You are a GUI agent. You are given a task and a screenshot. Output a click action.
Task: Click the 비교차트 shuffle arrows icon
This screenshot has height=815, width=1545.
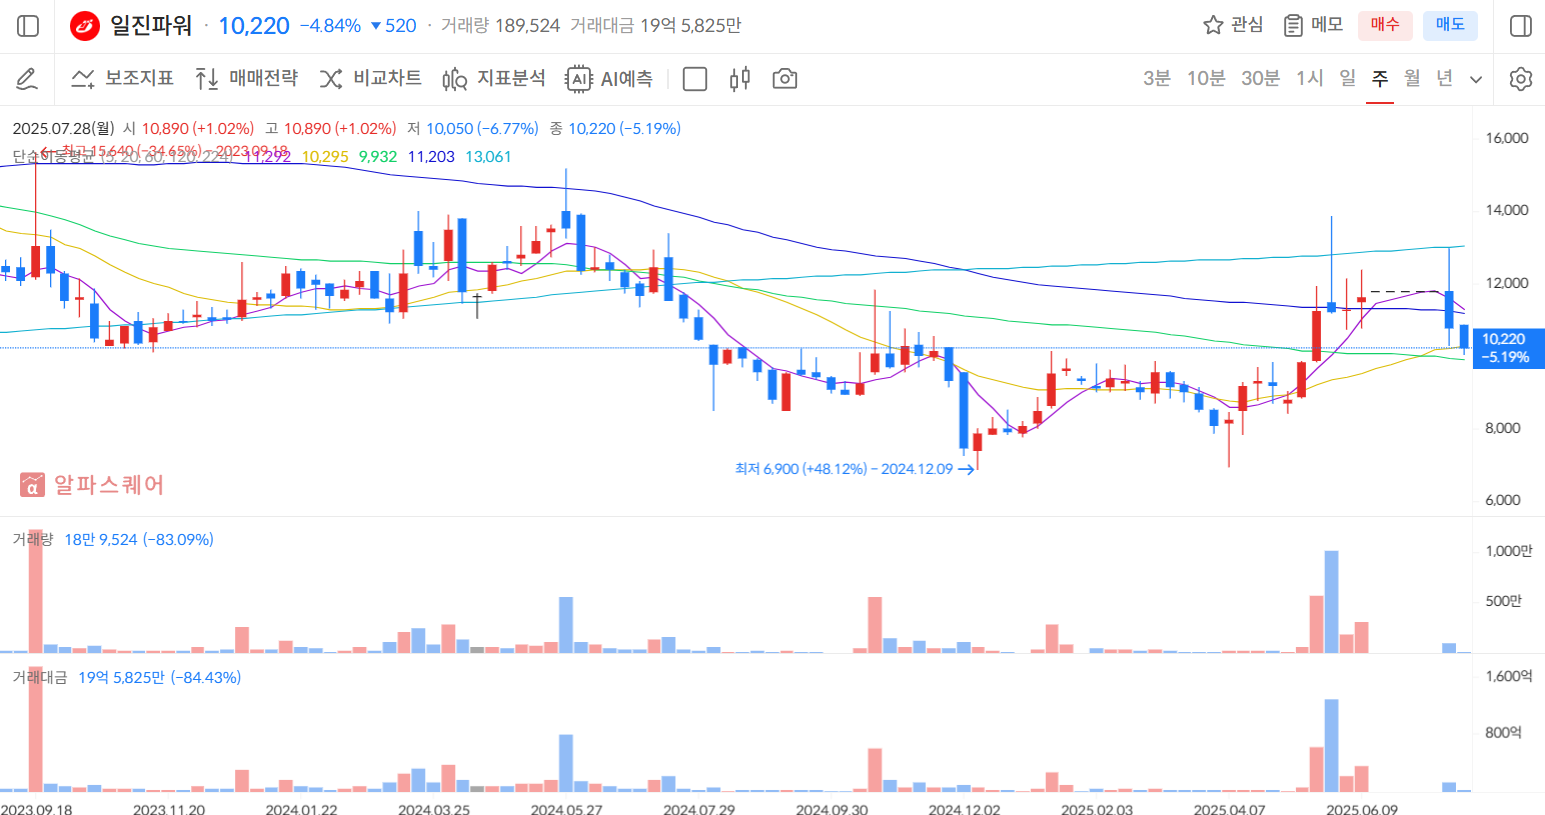click(x=331, y=79)
